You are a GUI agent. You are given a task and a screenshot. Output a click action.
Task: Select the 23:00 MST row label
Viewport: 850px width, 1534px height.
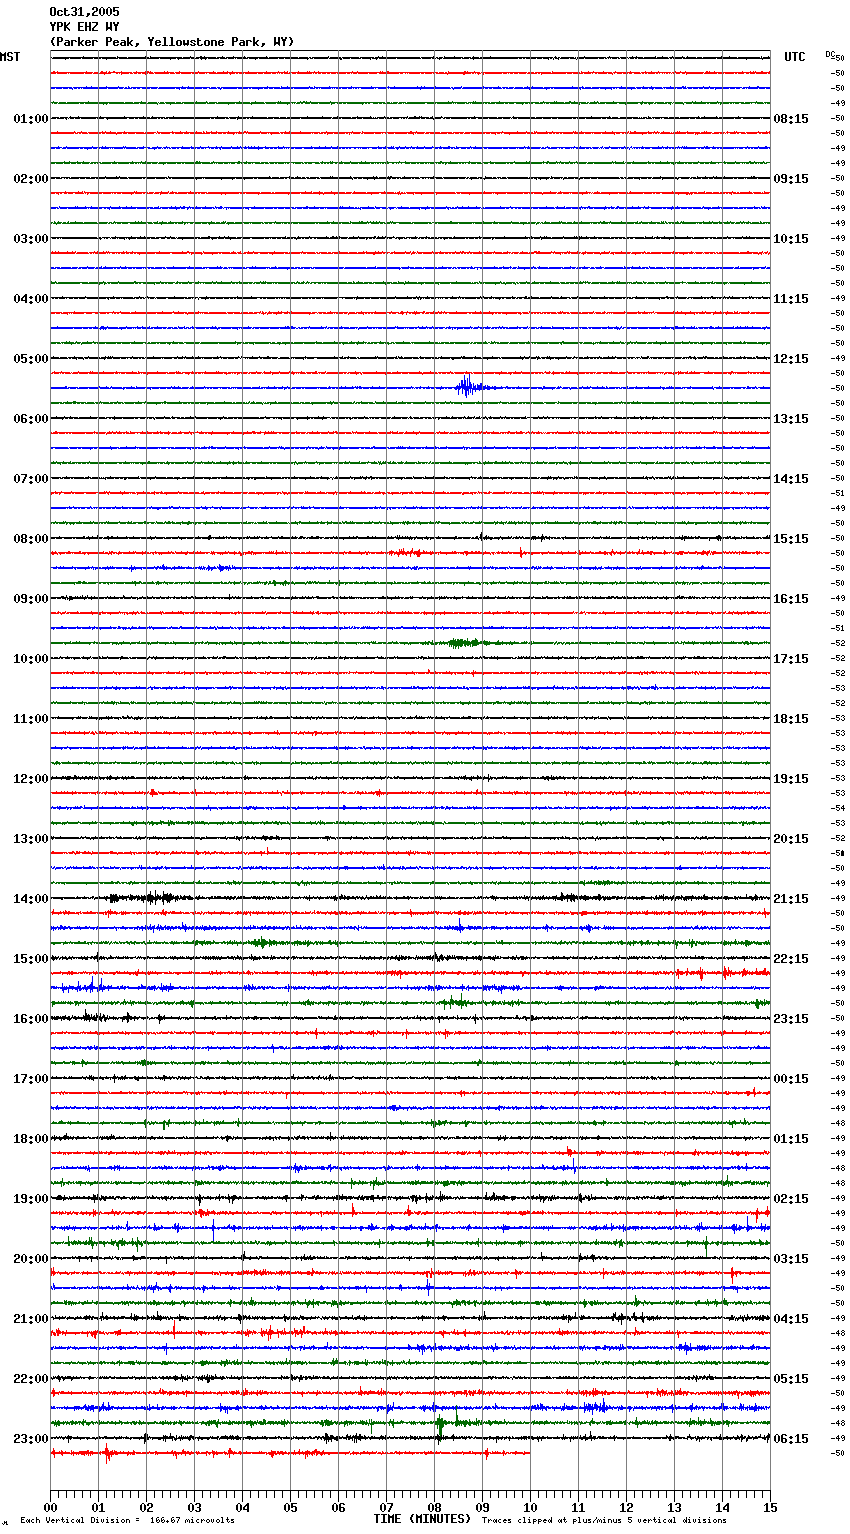(31, 1439)
